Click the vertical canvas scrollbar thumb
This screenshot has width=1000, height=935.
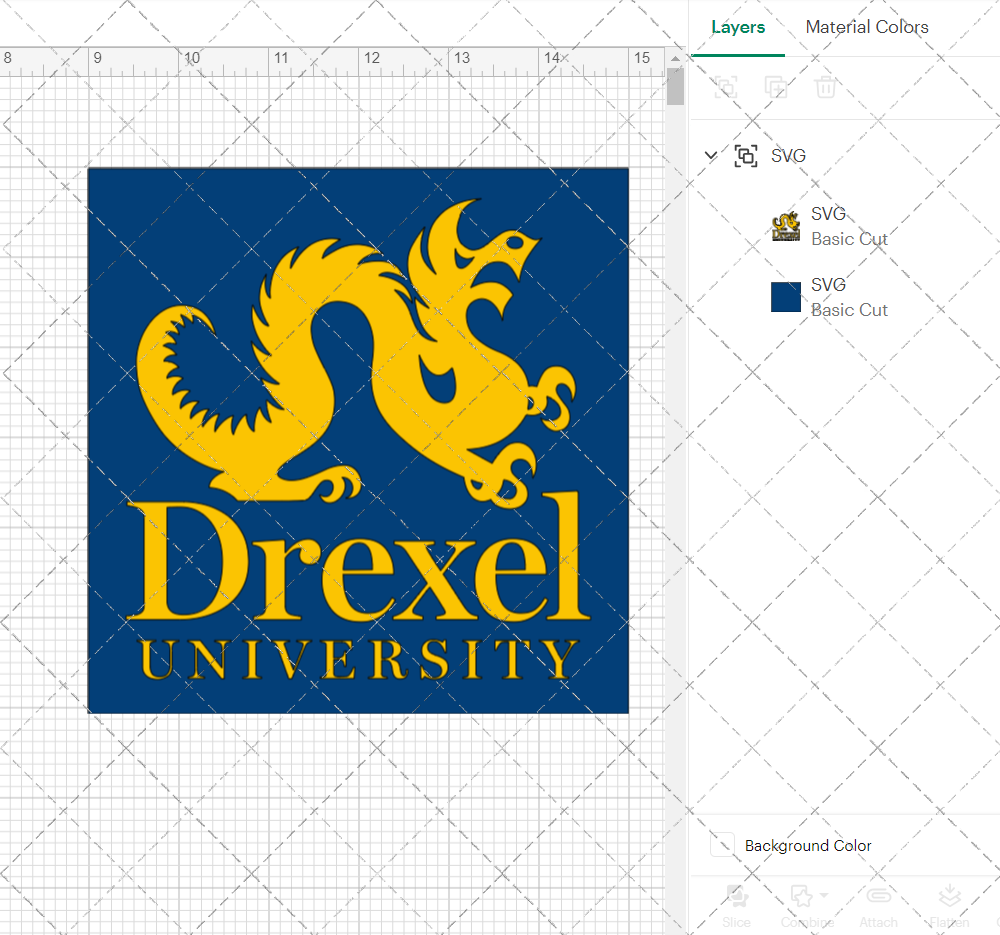pos(675,86)
